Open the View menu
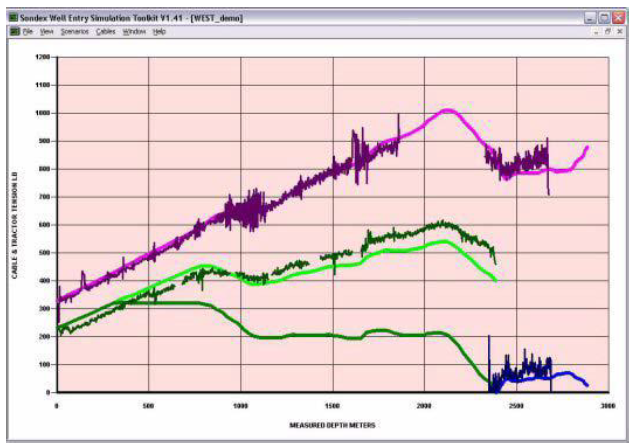 point(47,32)
